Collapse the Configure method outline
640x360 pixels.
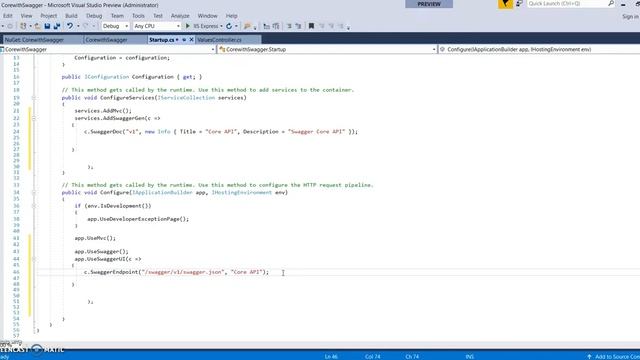click(34, 193)
